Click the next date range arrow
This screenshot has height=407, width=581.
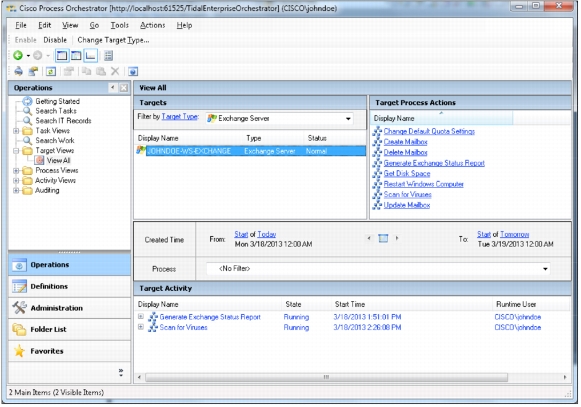397,238
